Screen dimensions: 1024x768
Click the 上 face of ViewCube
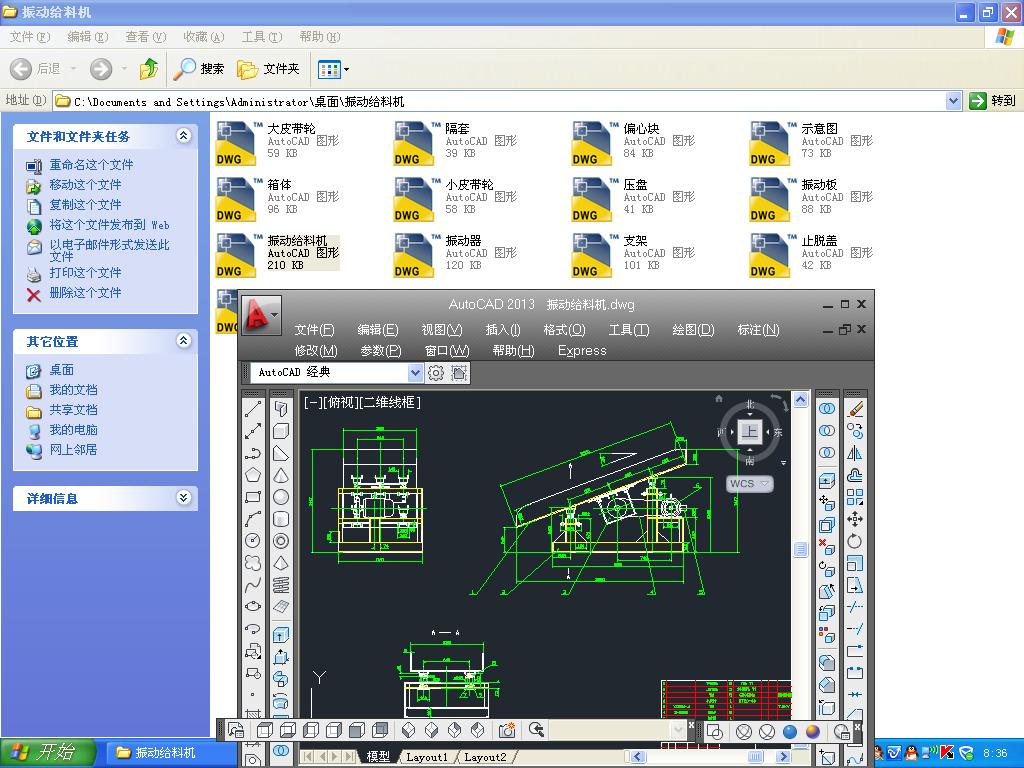pos(750,432)
